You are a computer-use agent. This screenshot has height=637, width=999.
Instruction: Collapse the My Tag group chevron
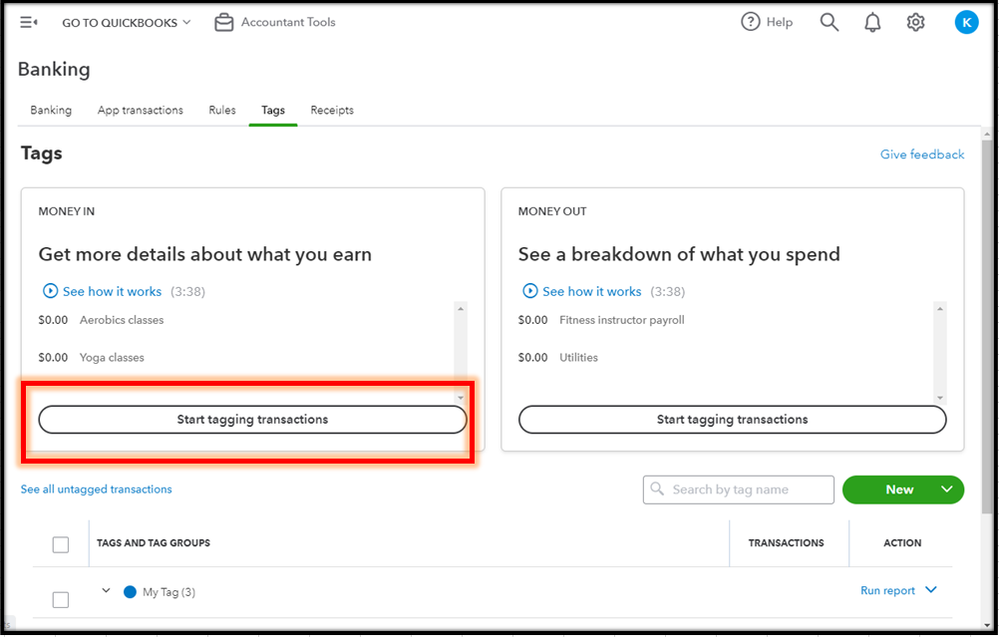106,591
